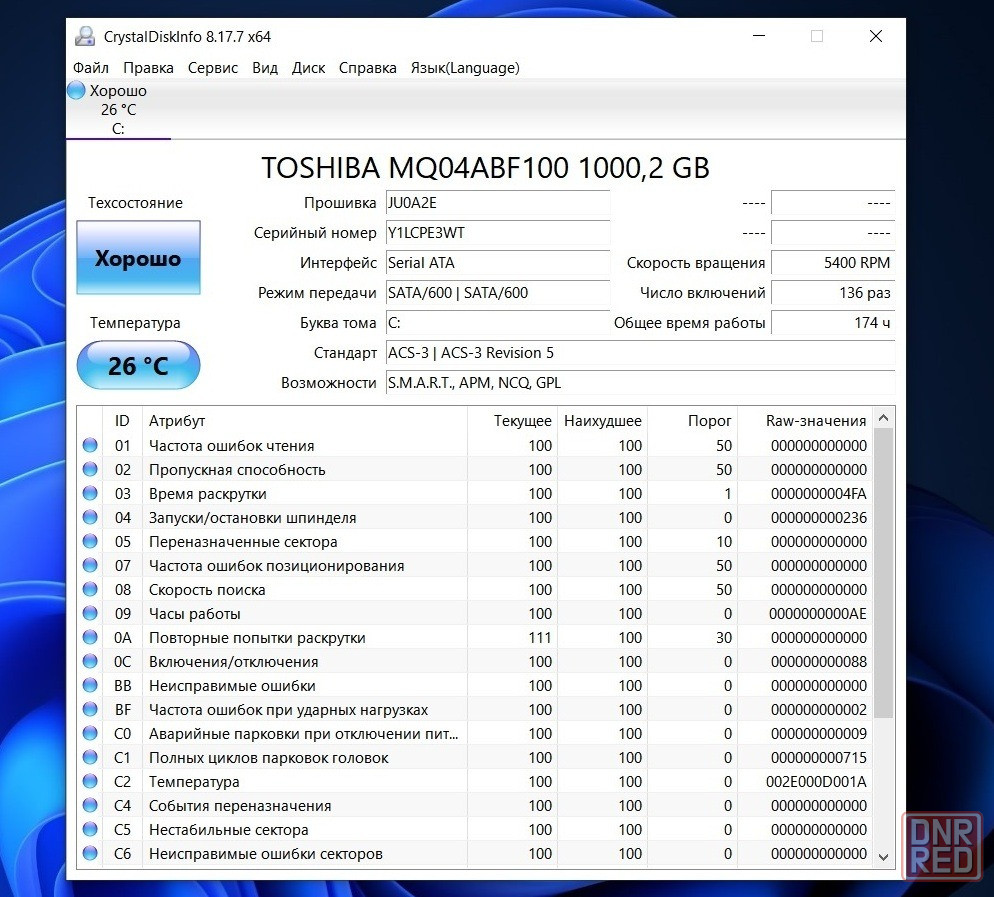Open the Справка menu

368,68
